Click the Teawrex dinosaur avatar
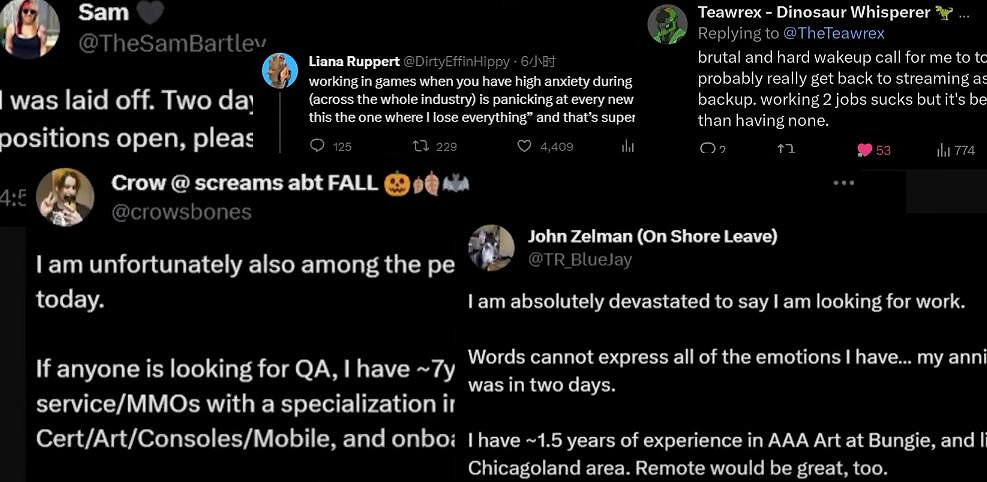The width and height of the screenshot is (987, 482). (x=667, y=24)
